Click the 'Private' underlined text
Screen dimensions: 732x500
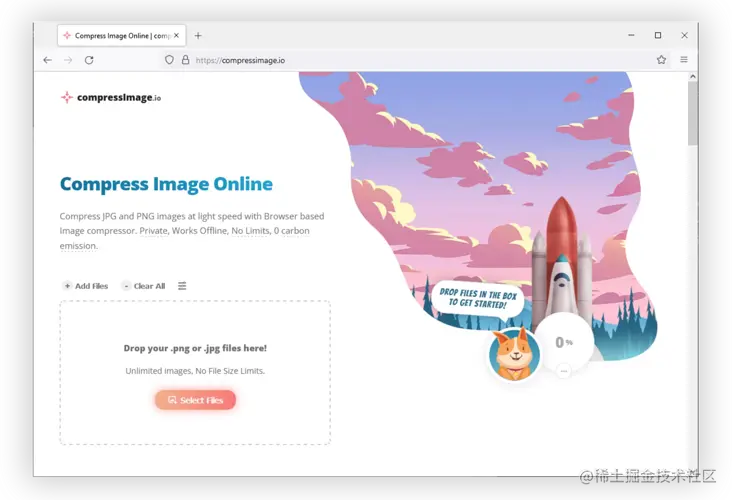153,231
